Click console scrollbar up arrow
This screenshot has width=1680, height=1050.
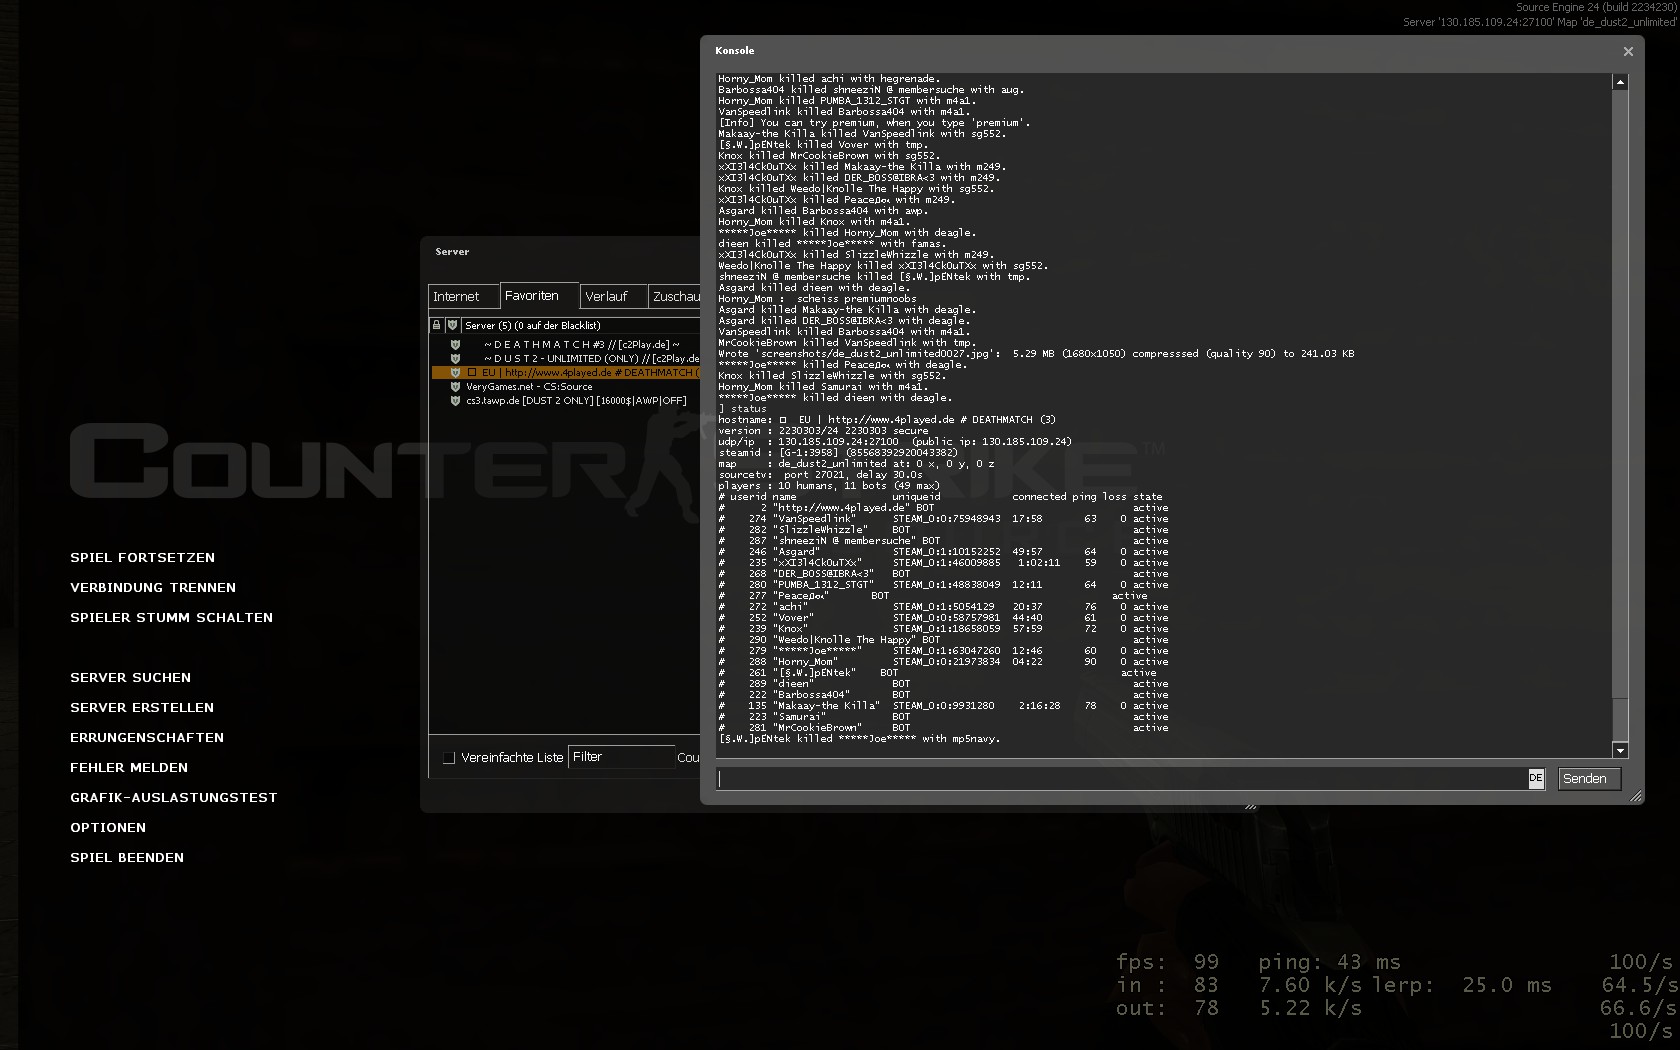(x=1620, y=82)
